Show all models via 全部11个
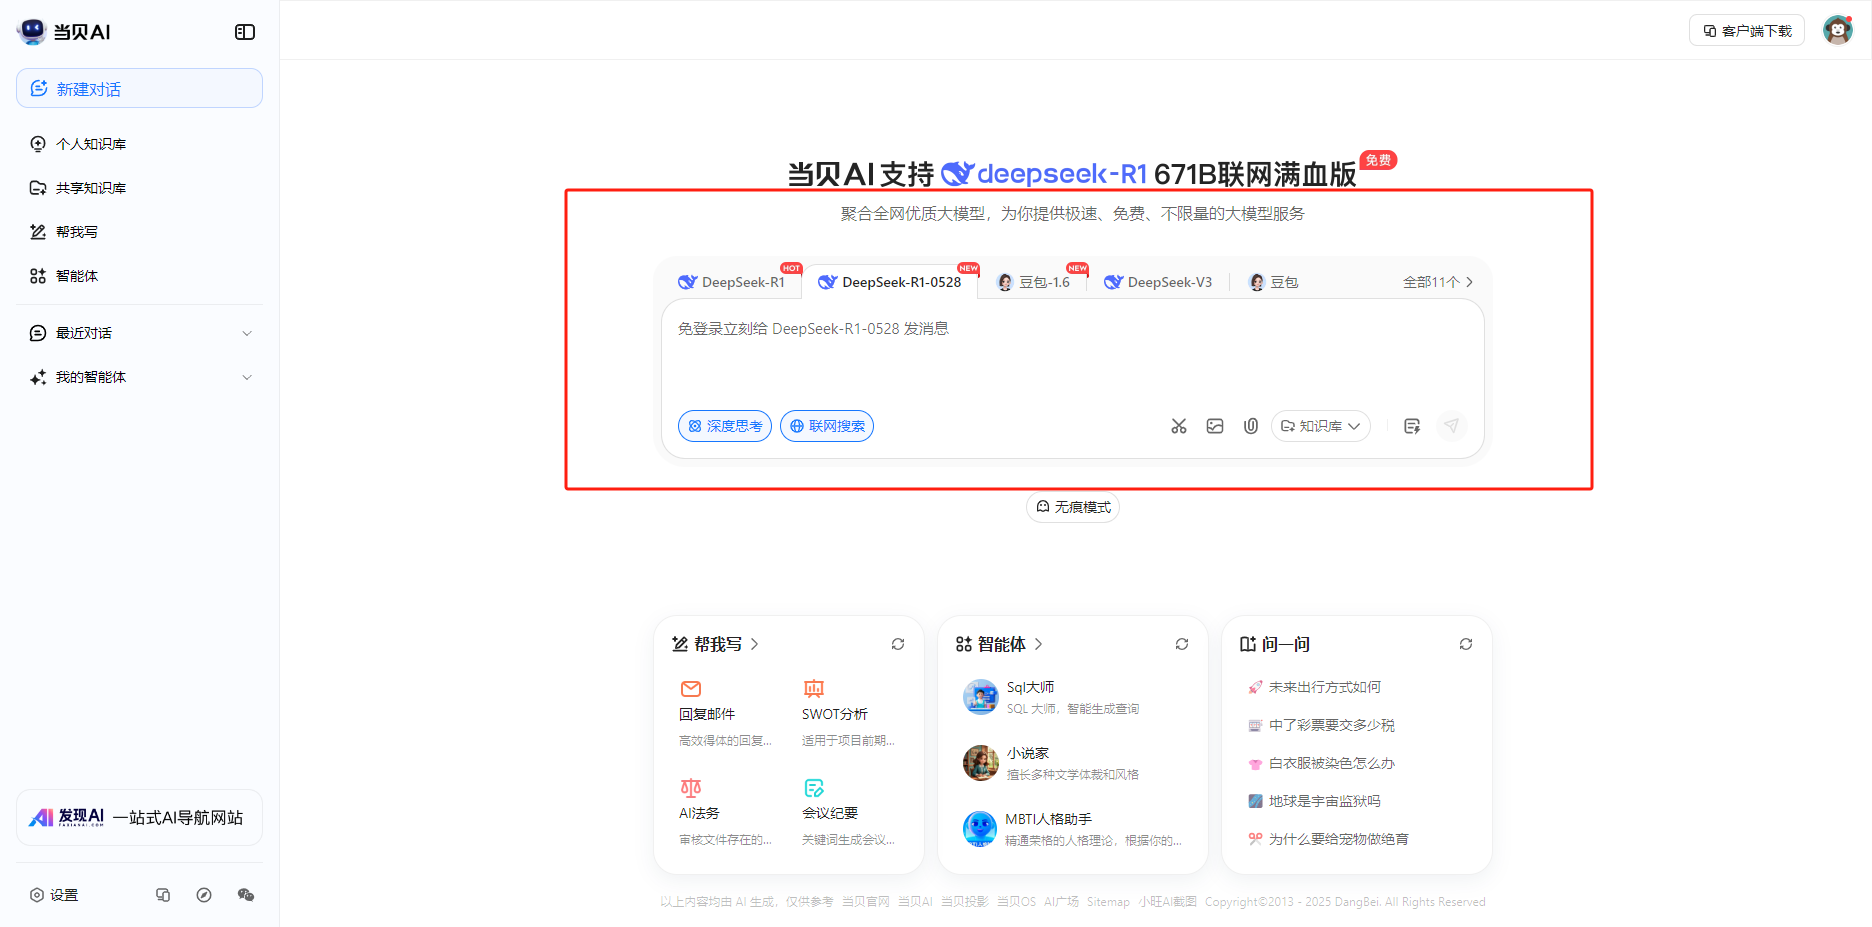Screen dimensions: 1872x927 point(1438,282)
